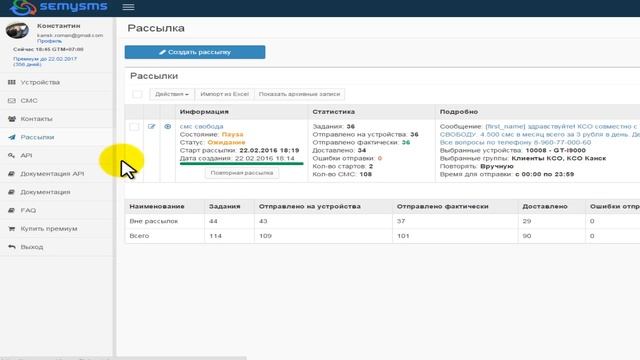This screenshot has height=360, width=640.
Task: Click the Рассылки paper-plane icon
Action: coord(12,137)
